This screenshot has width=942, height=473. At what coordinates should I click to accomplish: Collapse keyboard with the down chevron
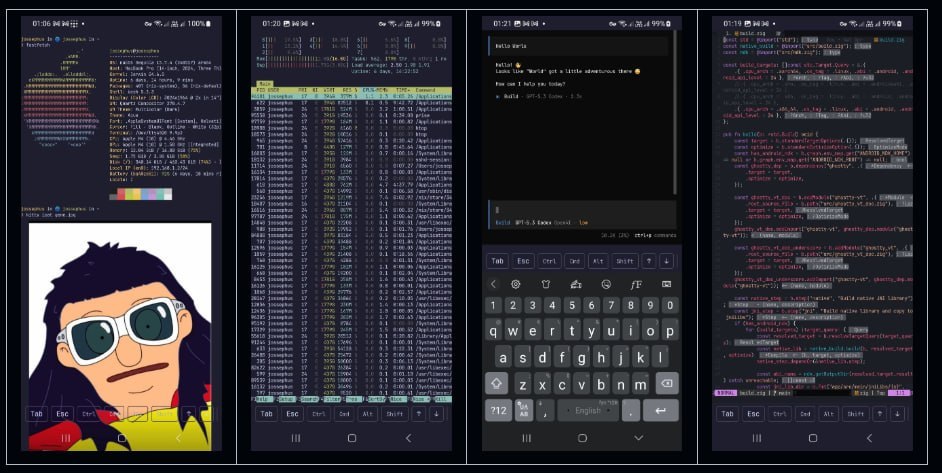click(x=639, y=438)
